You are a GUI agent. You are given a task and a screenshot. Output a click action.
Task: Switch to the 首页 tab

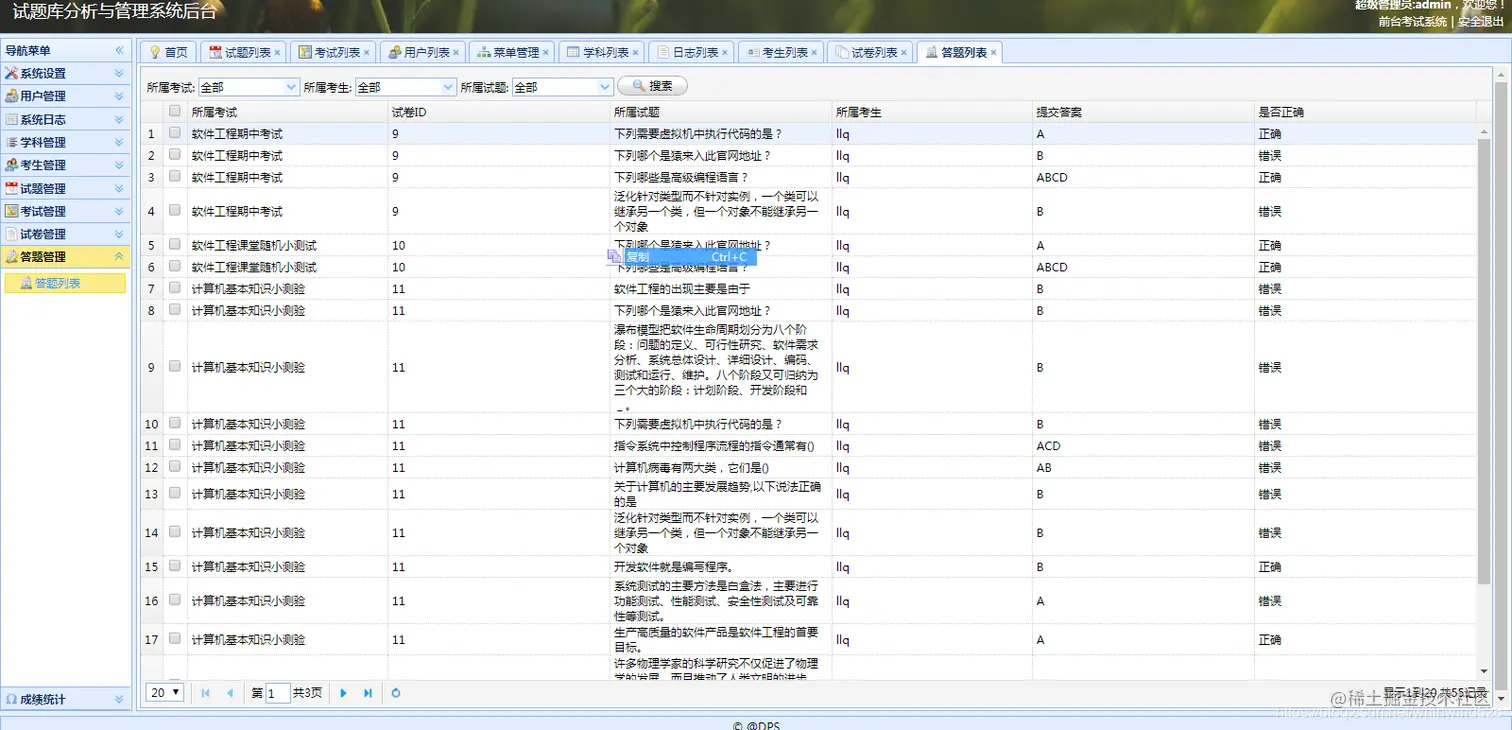167,52
